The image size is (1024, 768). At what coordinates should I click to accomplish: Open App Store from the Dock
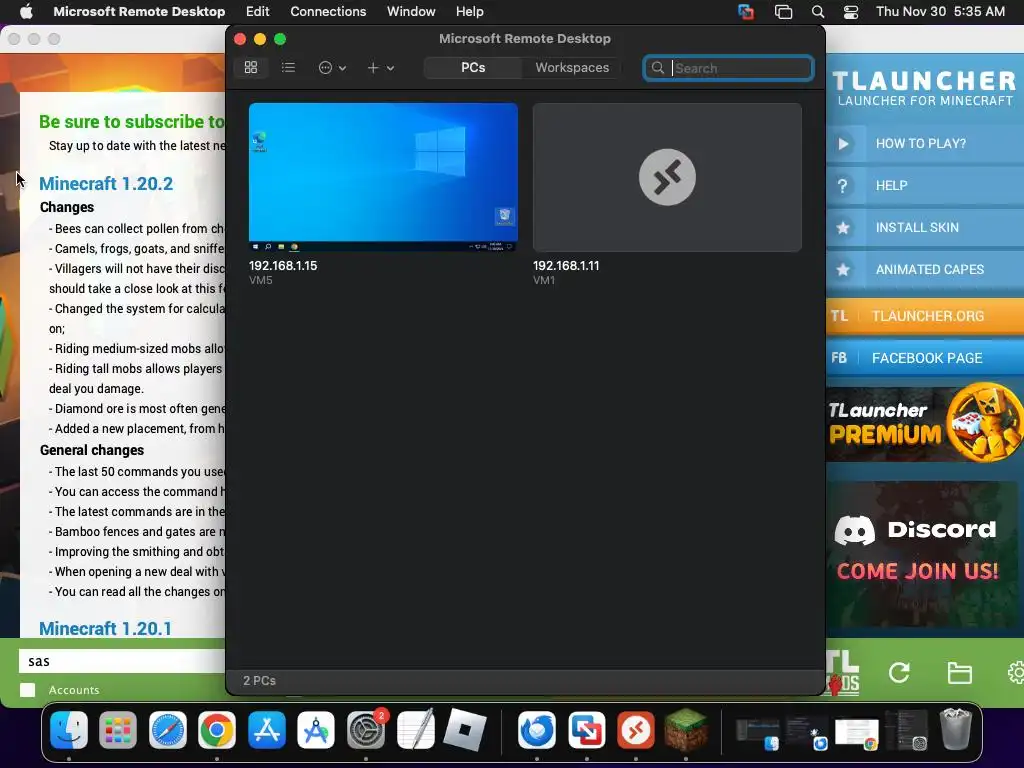click(266, 729)
